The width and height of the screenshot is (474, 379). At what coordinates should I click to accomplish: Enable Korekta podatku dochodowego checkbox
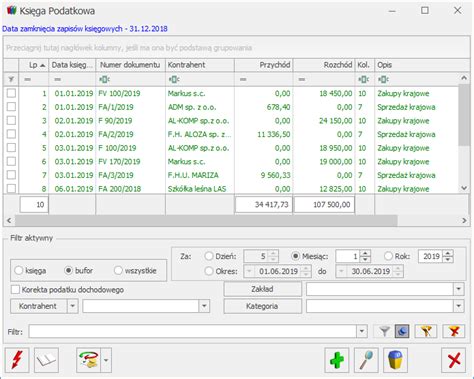tap(15, 289)
